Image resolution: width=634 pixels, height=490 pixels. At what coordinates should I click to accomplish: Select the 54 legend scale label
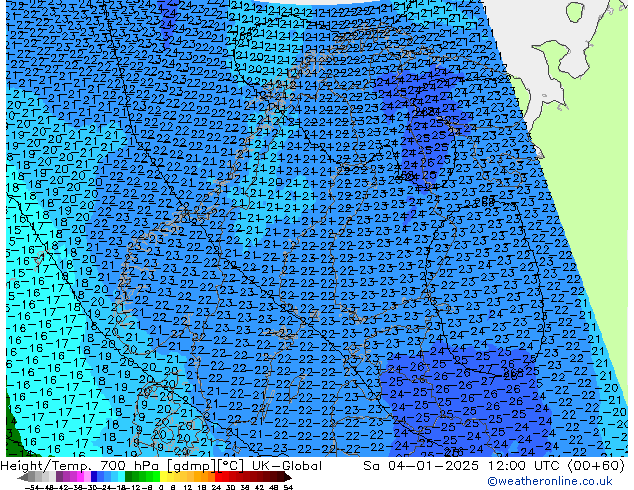pos(287,488)
